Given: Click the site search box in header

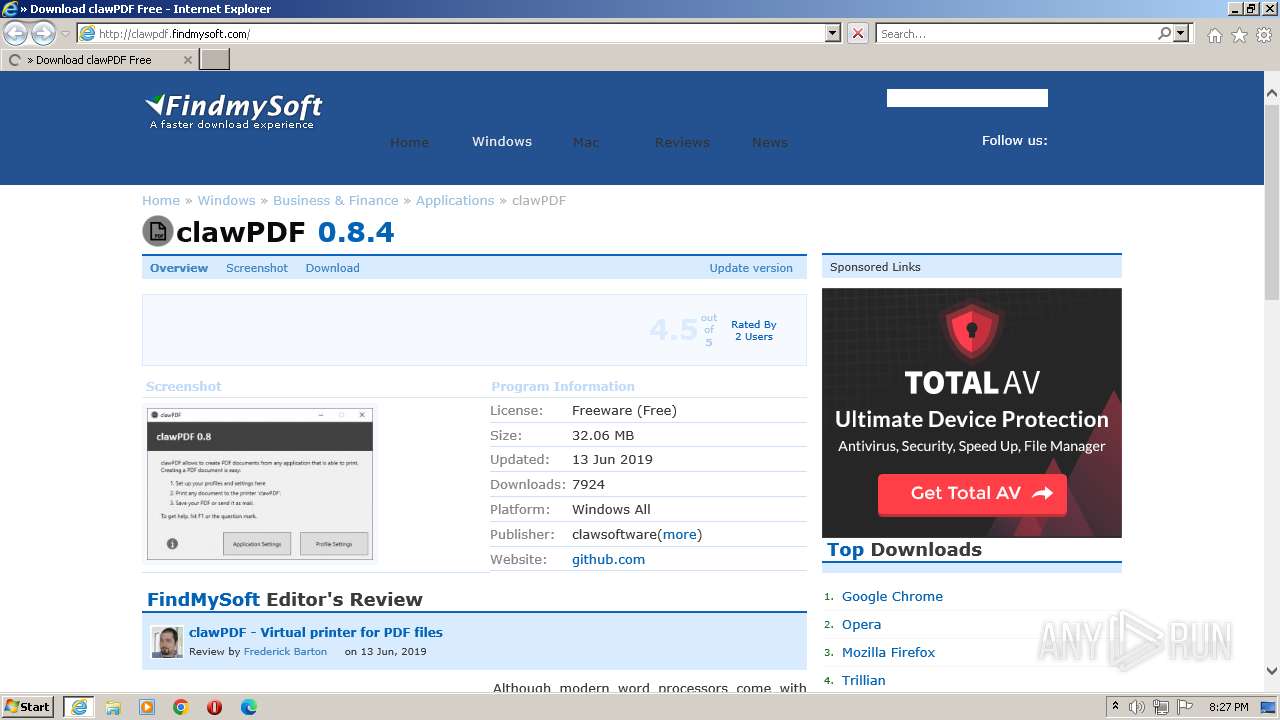Looking at the screenshot, I should pos(967,98).
